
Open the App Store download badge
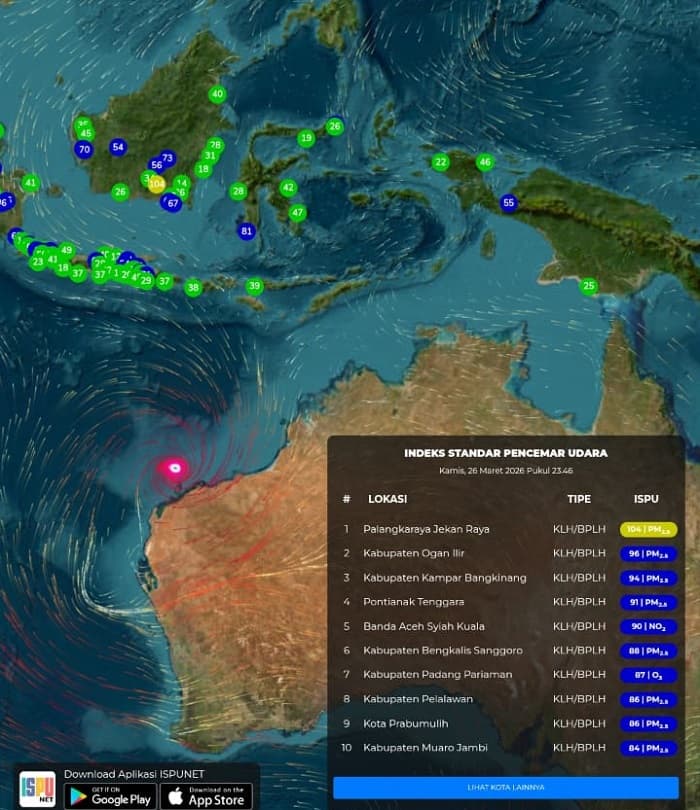pos(206,796)
